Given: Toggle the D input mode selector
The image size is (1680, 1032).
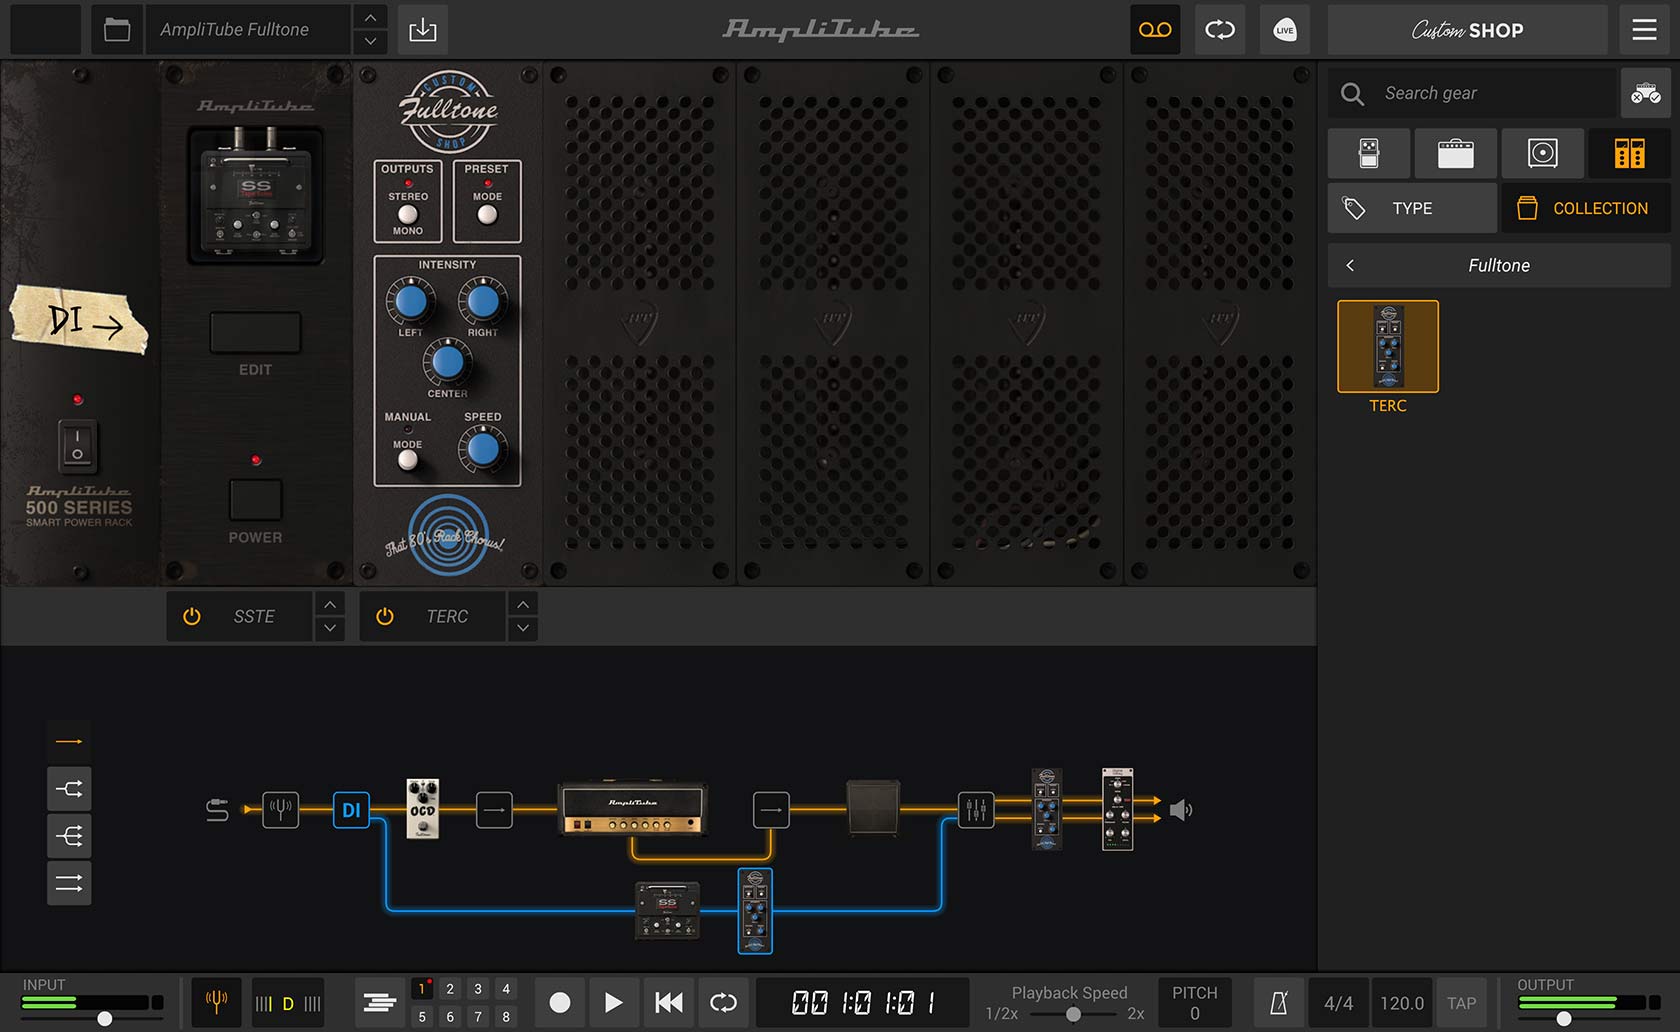Looking at the screenshot, I should (x=288, y=1003).
